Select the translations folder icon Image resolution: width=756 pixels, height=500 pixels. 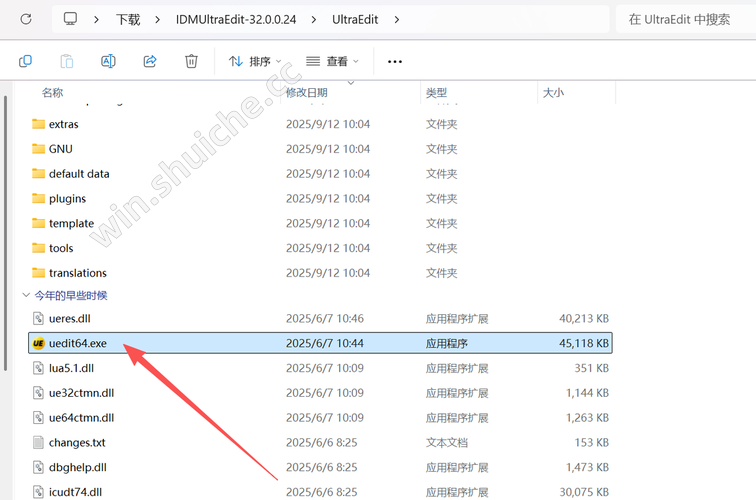tap(38, 273)
